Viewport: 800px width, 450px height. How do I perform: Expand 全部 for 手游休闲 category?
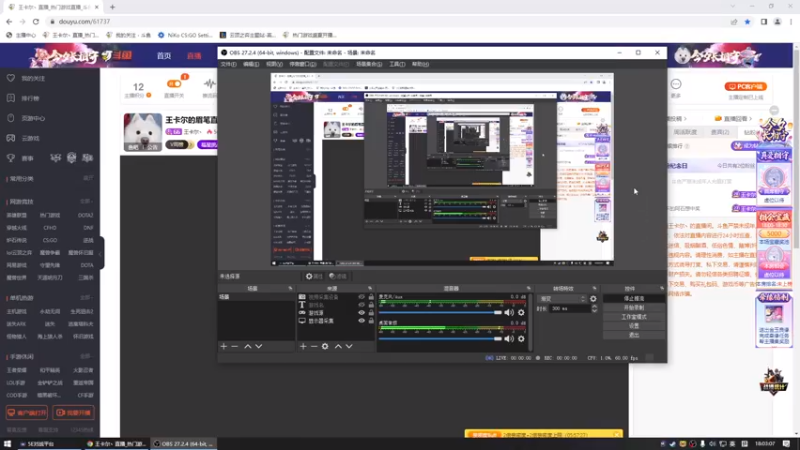(87, 356)
